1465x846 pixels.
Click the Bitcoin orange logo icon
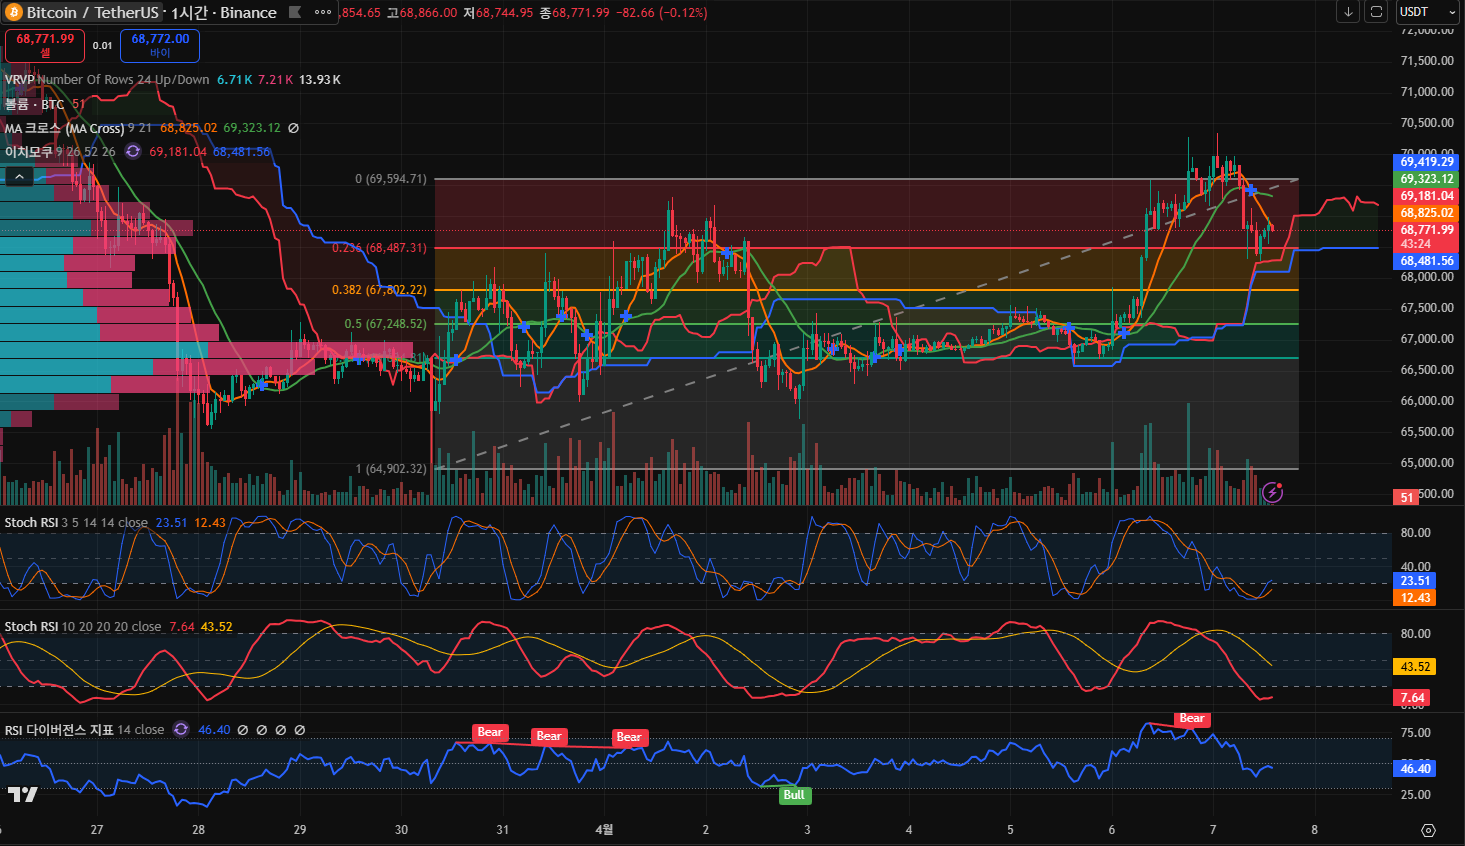pos(13,12)
